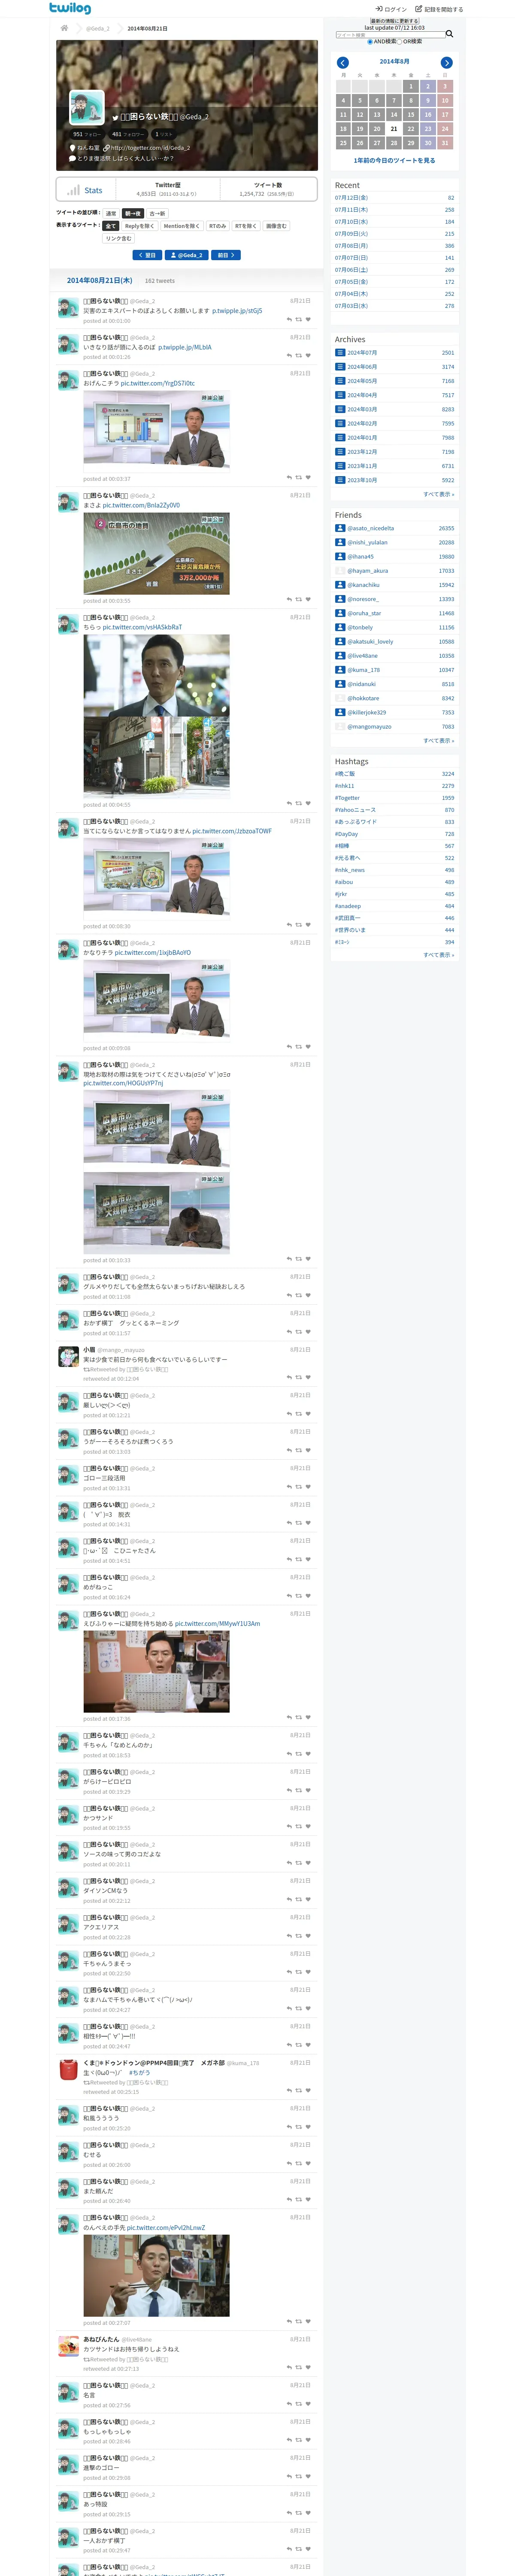Image resolution: width=515 pixels, height=2576 pixels.
Task: Select OR検索 radio button
Action: (x=400, y=42)
